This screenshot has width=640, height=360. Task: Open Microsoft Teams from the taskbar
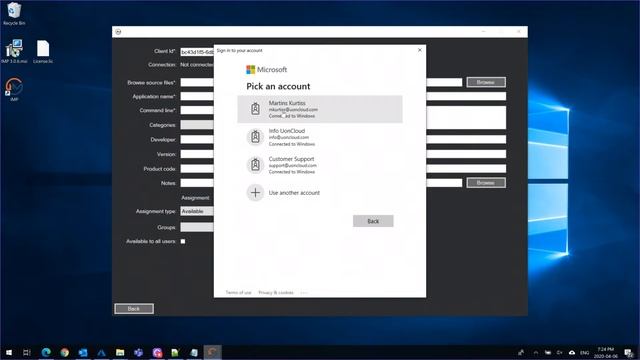point(138,352)
